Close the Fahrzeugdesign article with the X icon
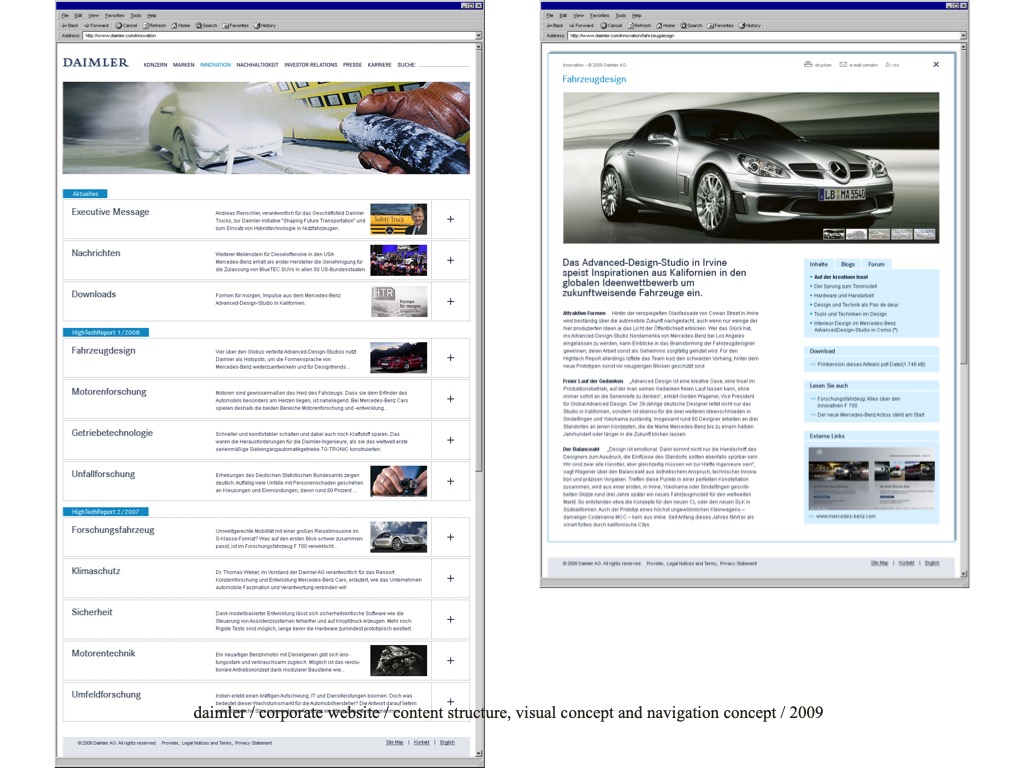The width and height of the screenshot is (1024, 768). pyautogui.click(x=936, y=64)
